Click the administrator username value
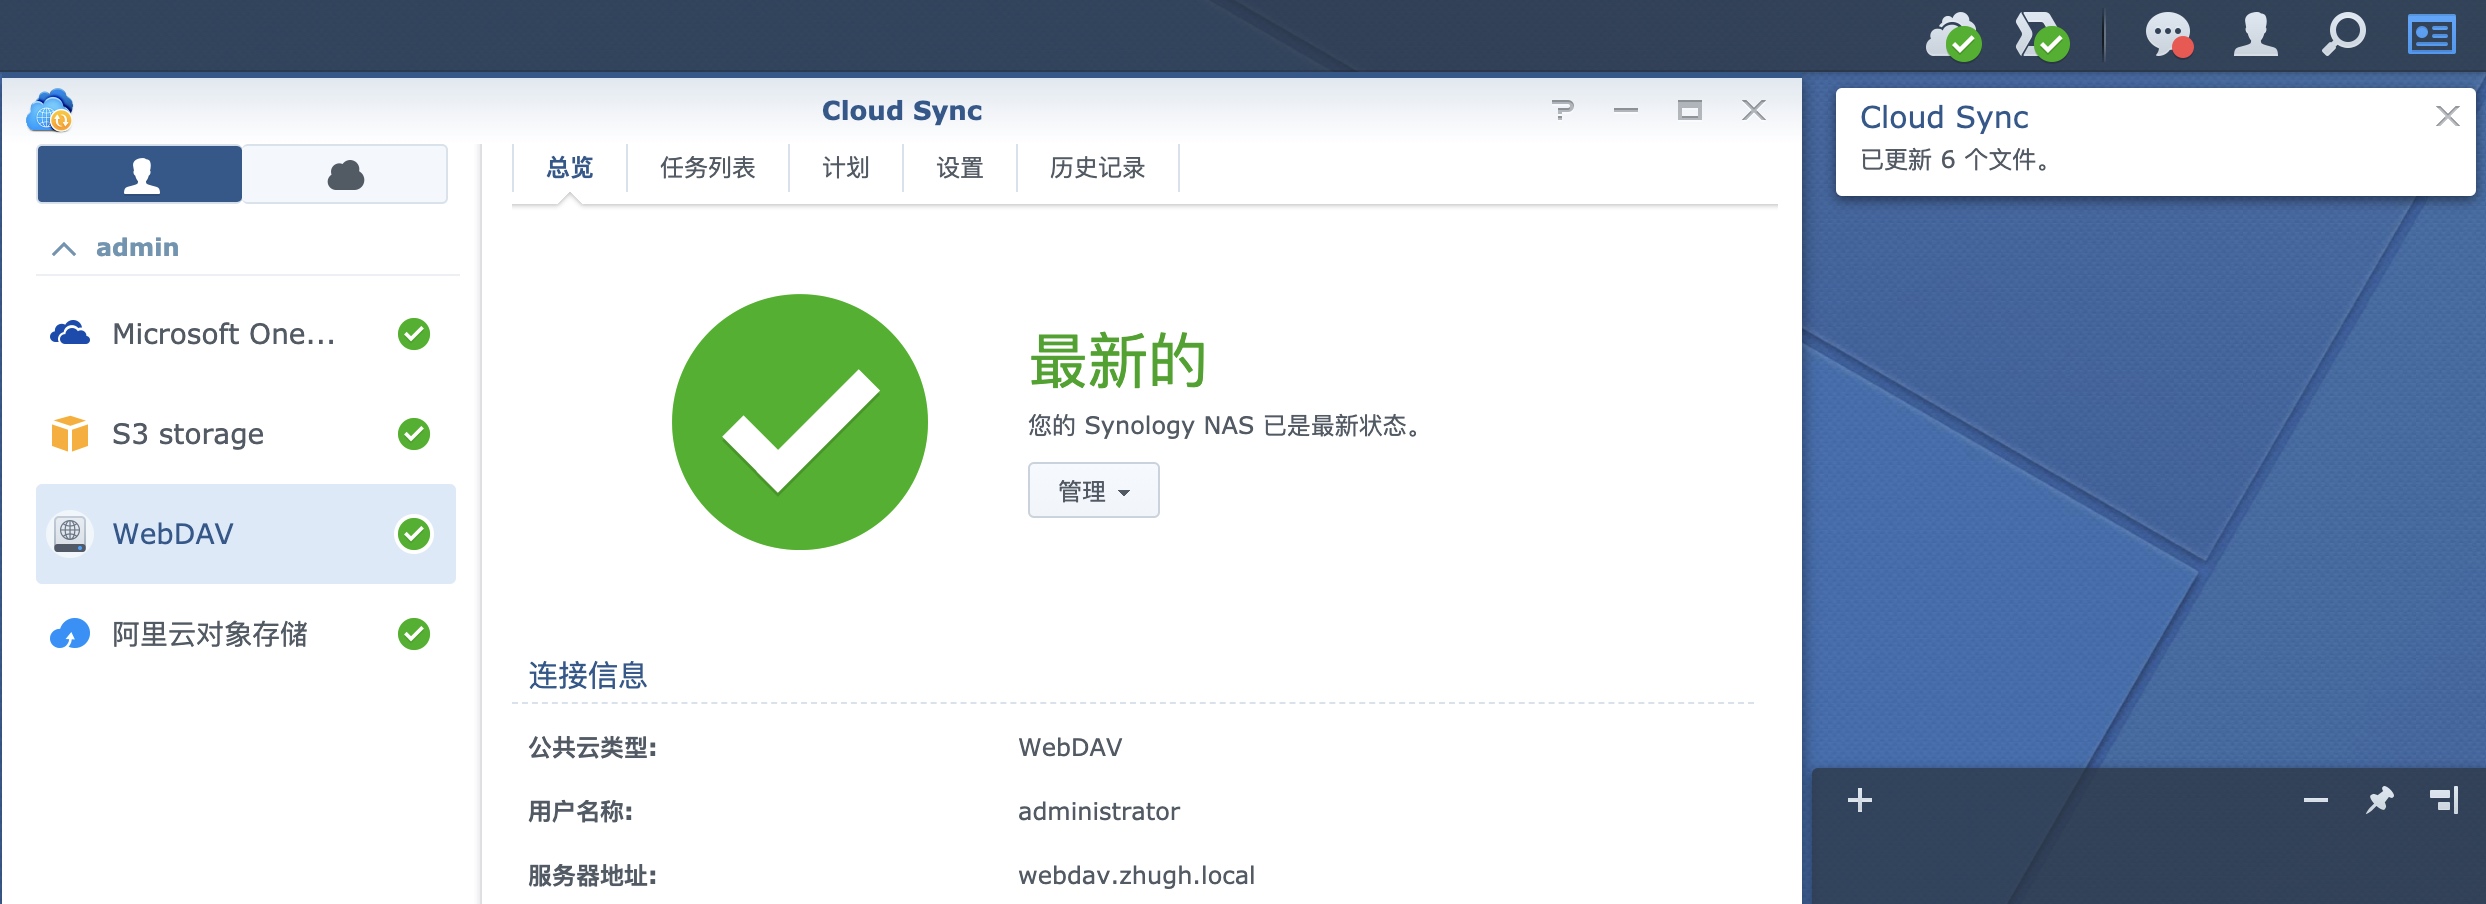This screenshot has width=2486, height=904. [1099, 812]
